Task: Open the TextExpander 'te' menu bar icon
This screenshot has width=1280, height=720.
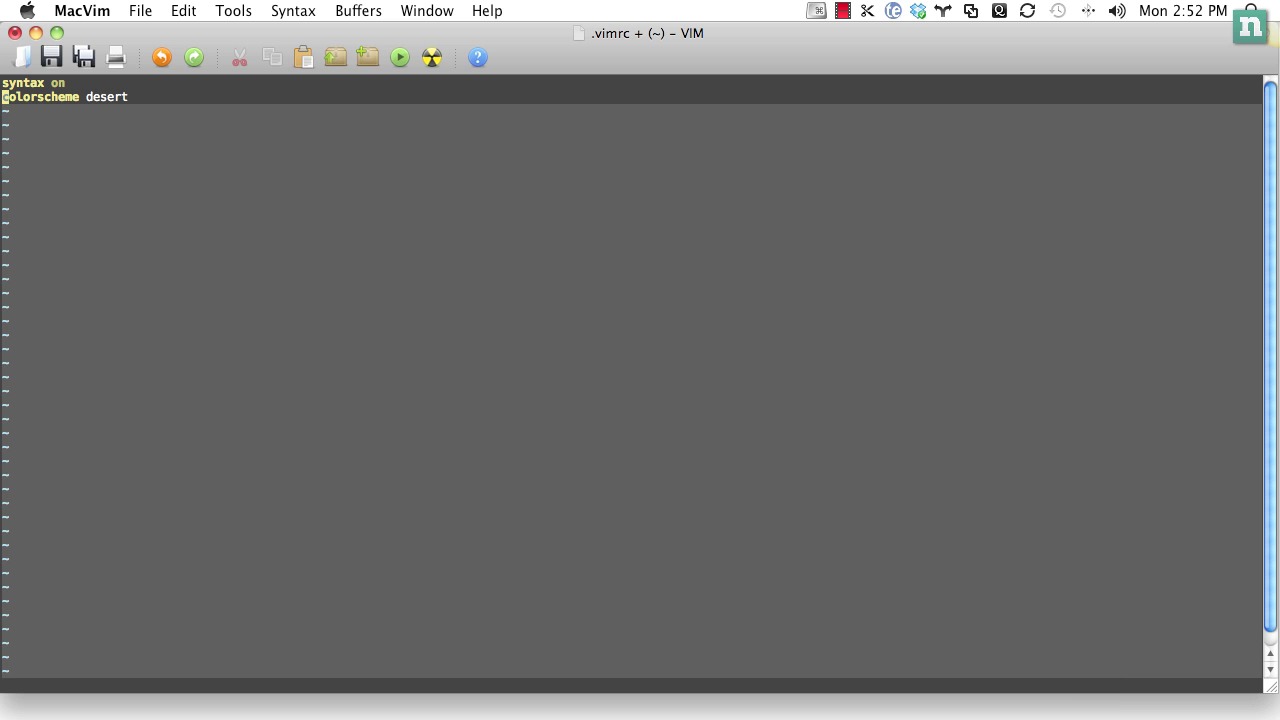Action: 893,11
